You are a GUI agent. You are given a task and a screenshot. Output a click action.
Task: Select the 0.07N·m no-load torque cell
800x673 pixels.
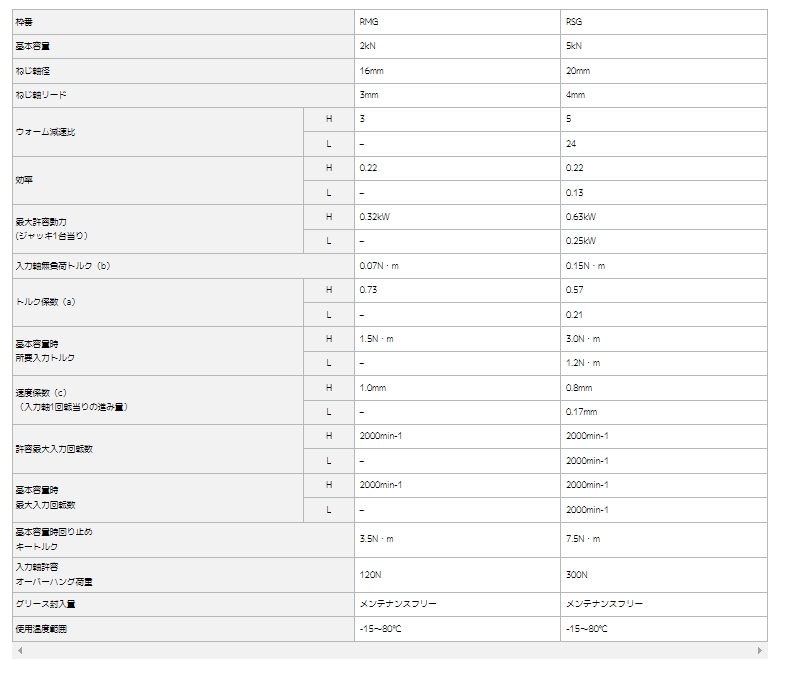379,266
